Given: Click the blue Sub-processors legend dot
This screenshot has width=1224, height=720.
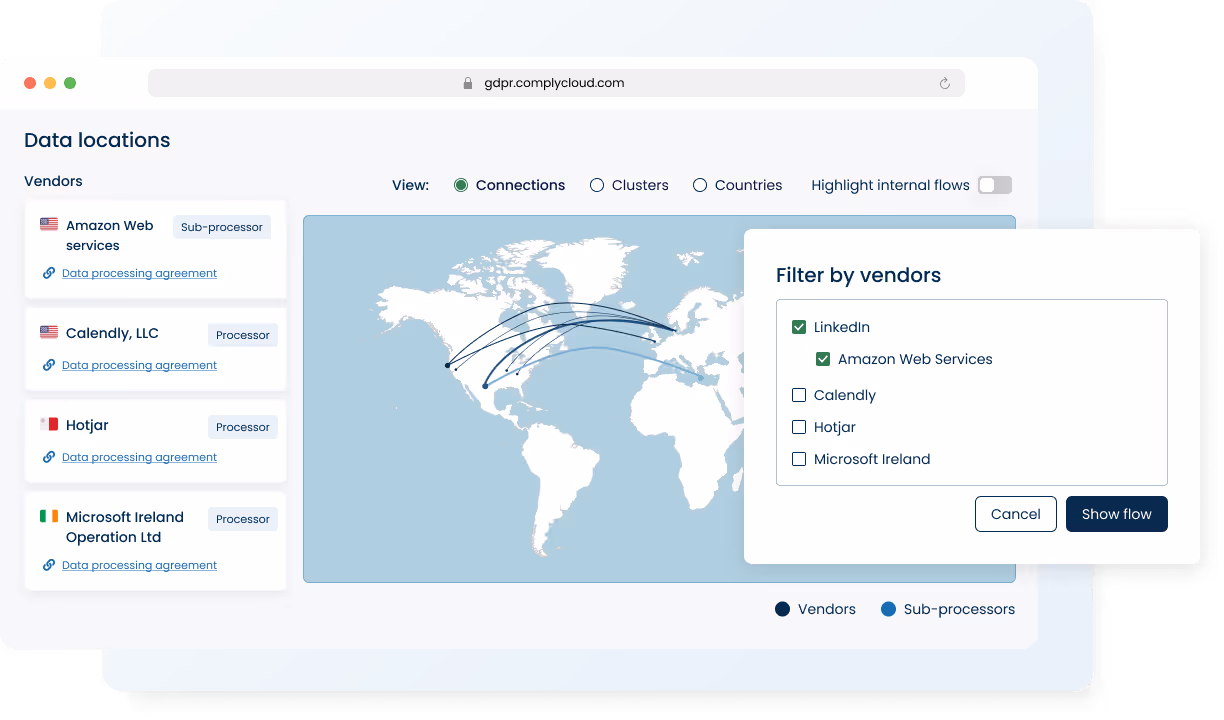Looking at the screenshot, I should pyautogui.click(x=888, y=609).
